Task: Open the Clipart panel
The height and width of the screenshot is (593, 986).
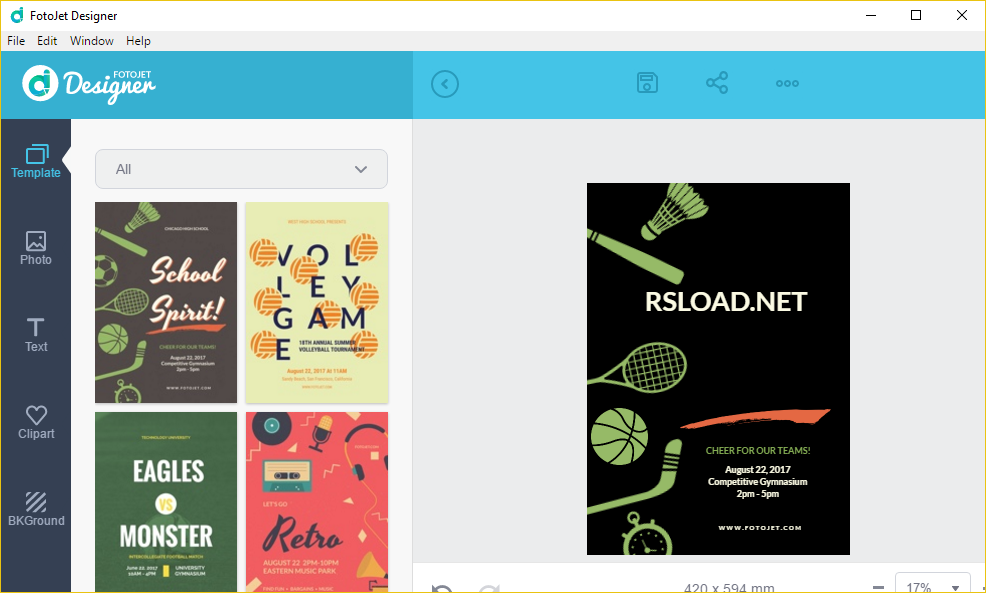Action: [36, 422]
